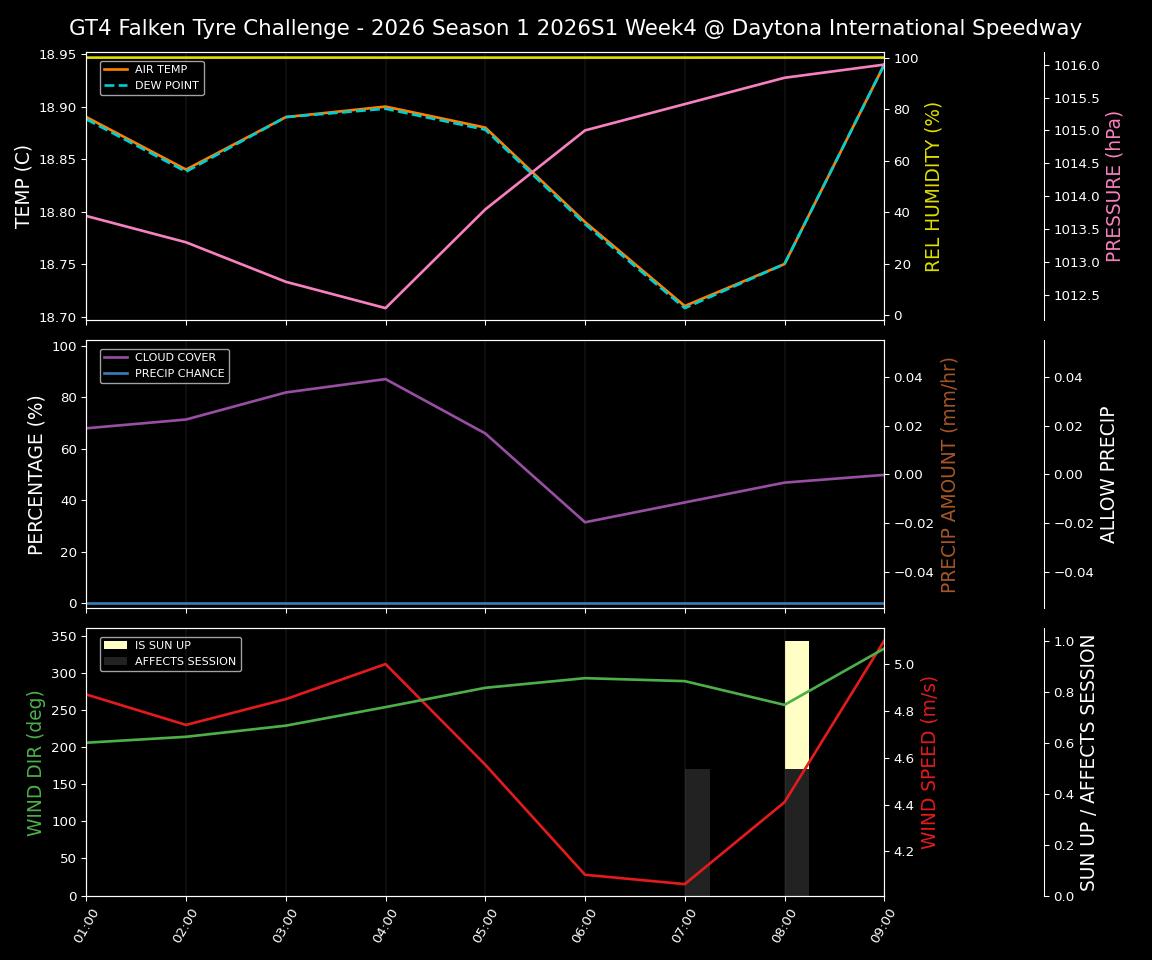Click the yellow sun-up bar at 08:00
Image resolution: width=1152 pixels, height=960 pixels.
click(x=797, y=704)
